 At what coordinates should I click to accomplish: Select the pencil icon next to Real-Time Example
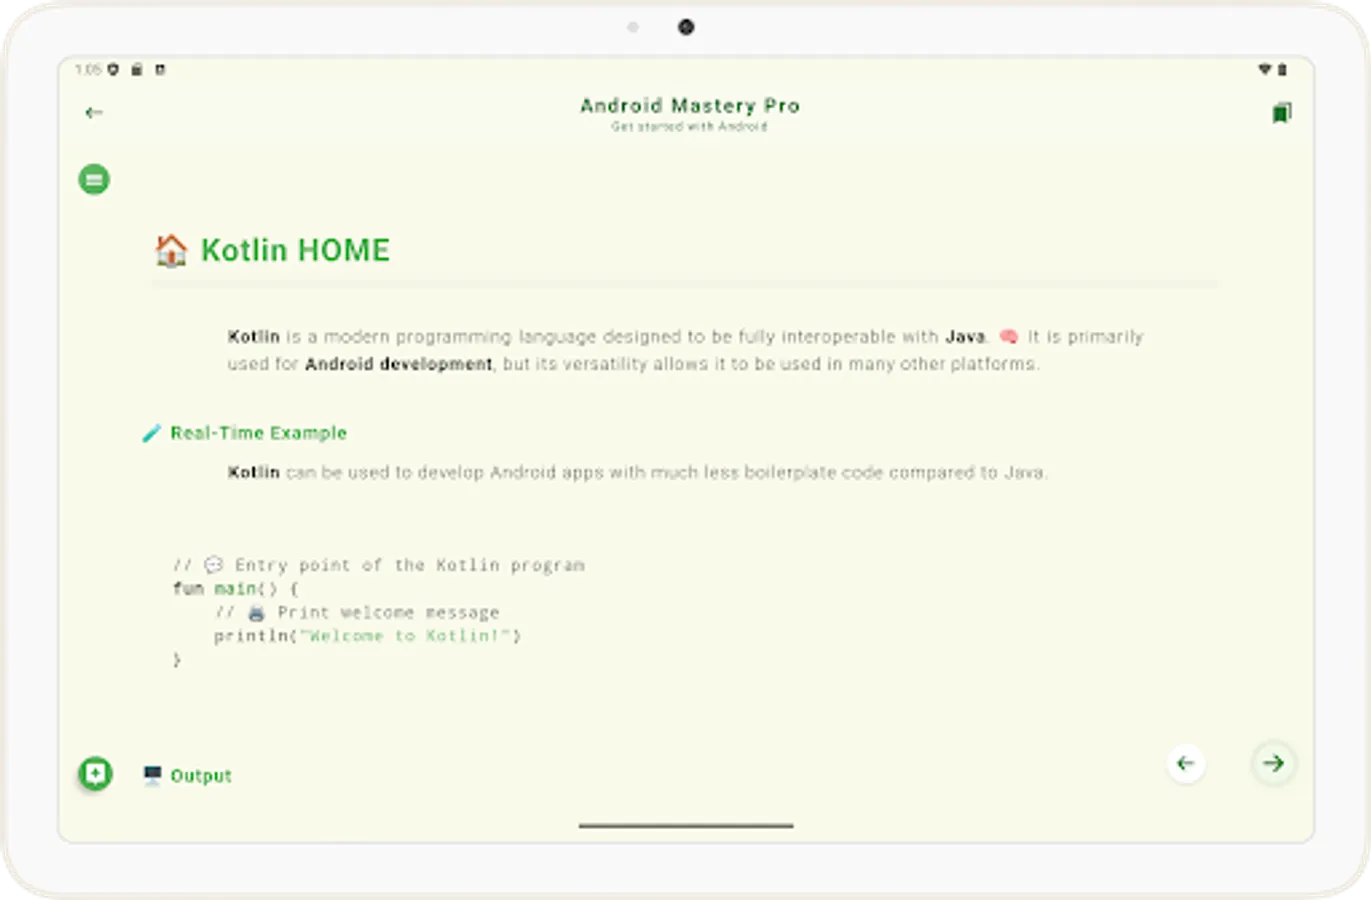(x=152, y=433)
